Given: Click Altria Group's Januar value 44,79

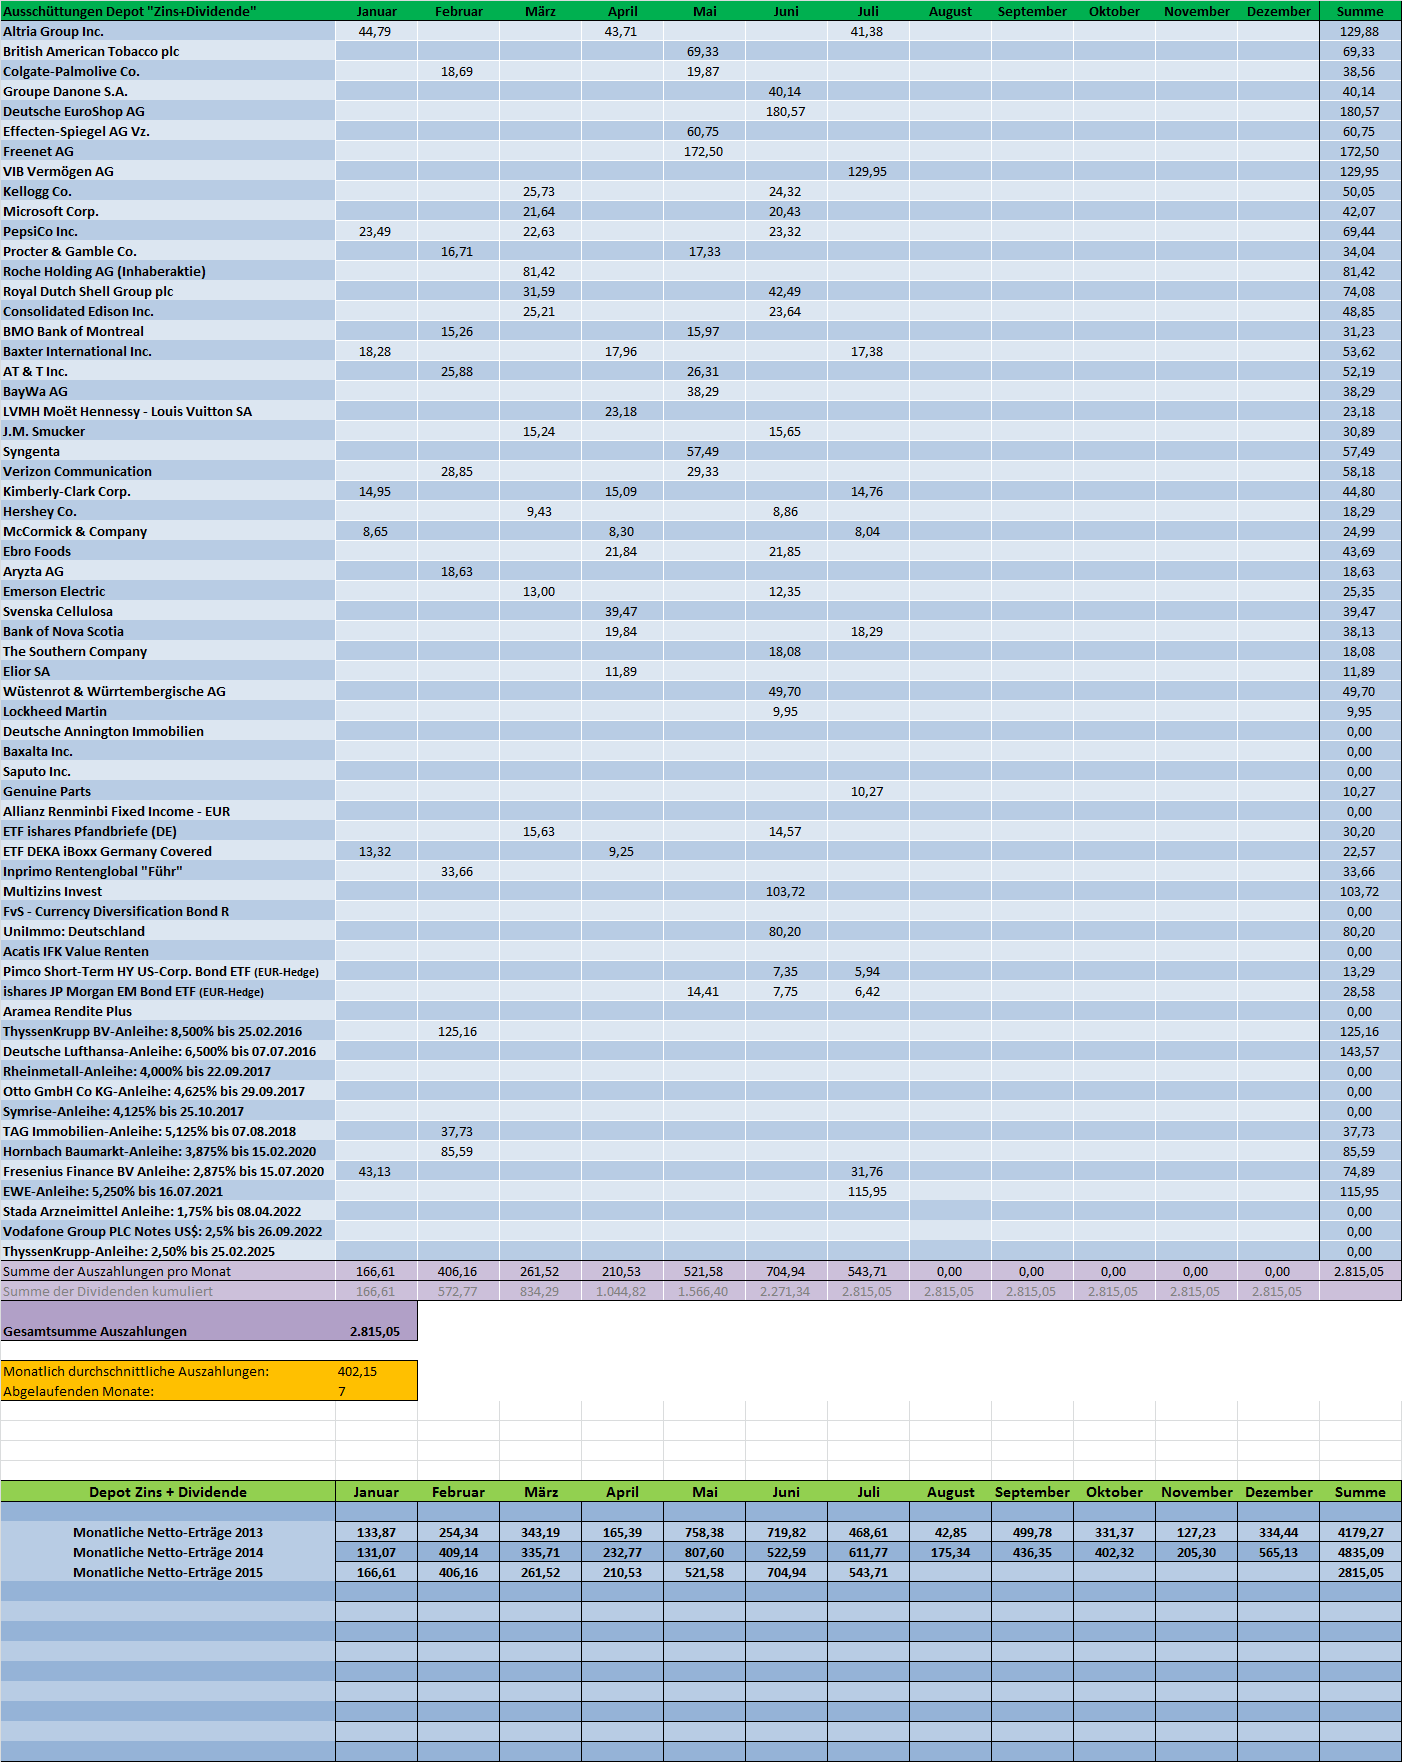Looking at the screenshot, I should [375, 31].
